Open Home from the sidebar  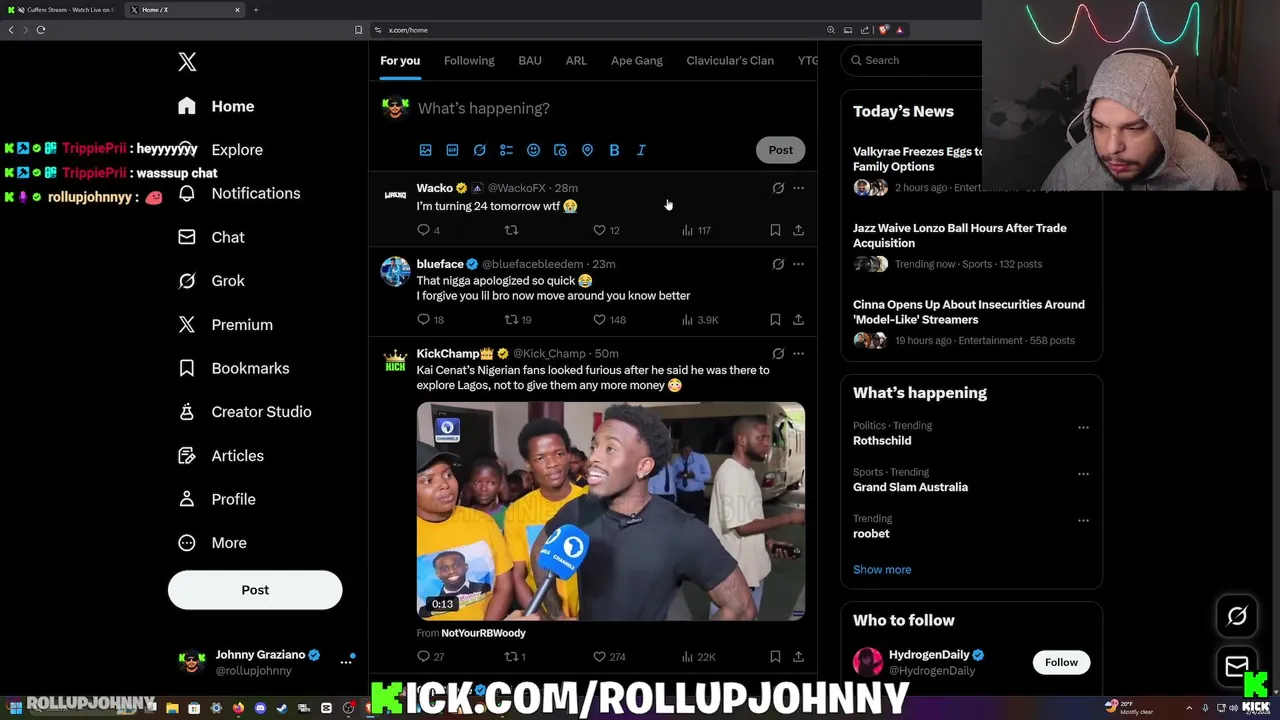pos(217,106)
